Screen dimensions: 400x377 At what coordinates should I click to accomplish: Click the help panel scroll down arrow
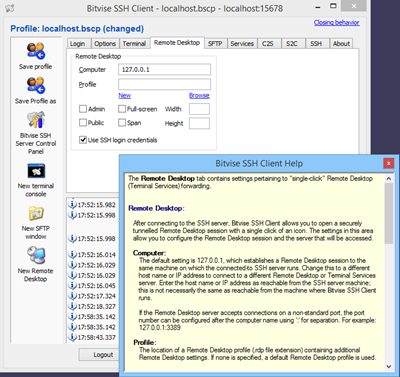click(389, 366)
